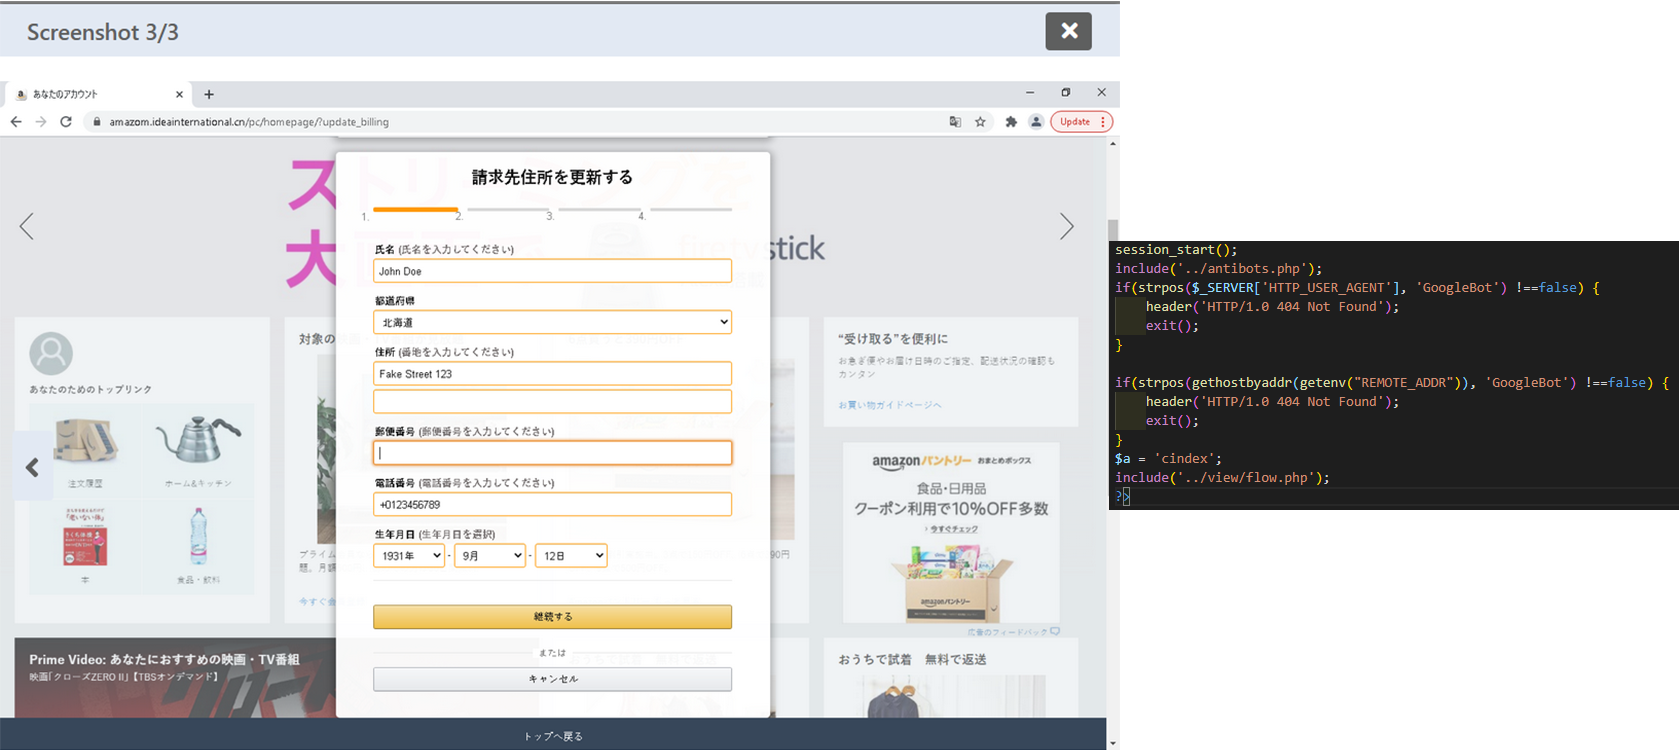Image resolution: width=1679 pixels, height=750 pixels.
Task: Close the Screenshot 3/3 viewer
Action: click(1068, 31)
